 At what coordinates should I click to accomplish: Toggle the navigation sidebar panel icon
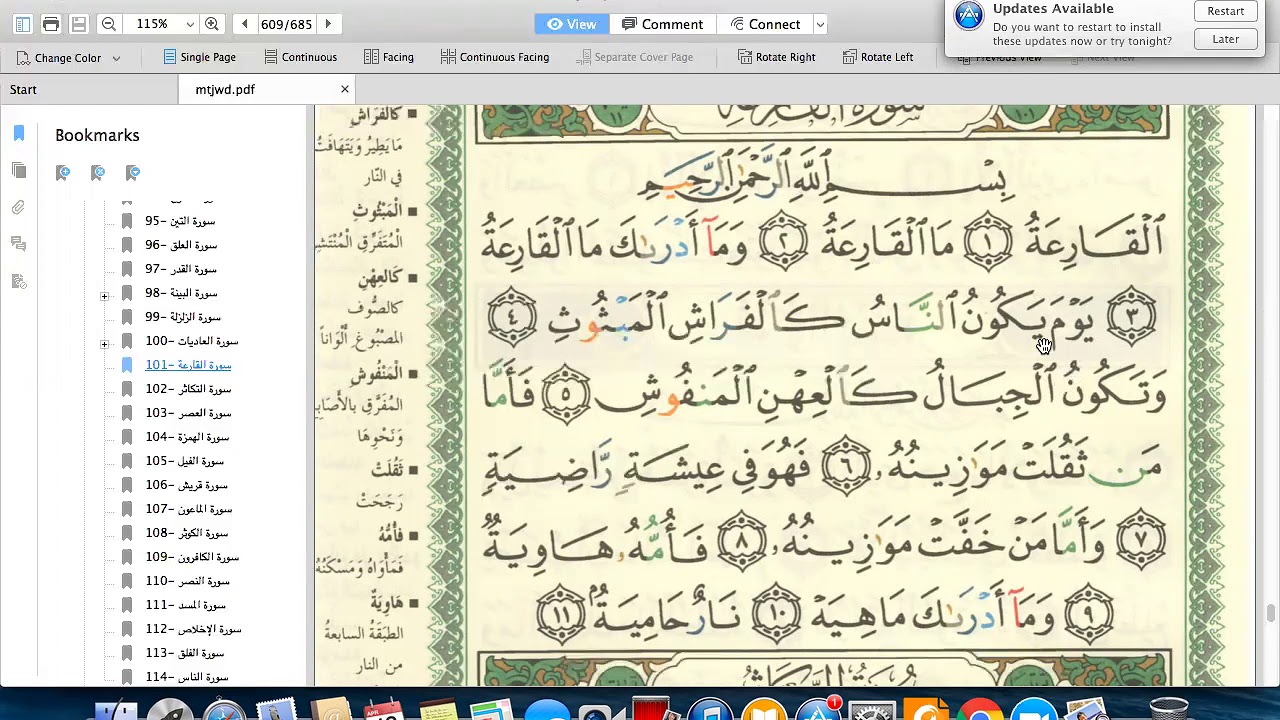pos(22,24)
